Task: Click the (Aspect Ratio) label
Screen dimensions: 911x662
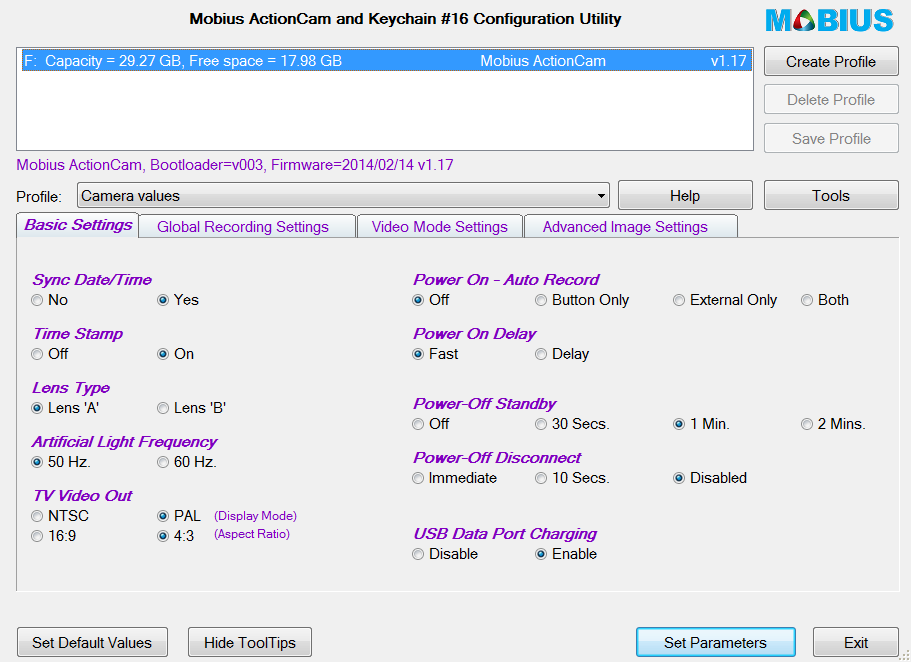Action: (252, 534)
